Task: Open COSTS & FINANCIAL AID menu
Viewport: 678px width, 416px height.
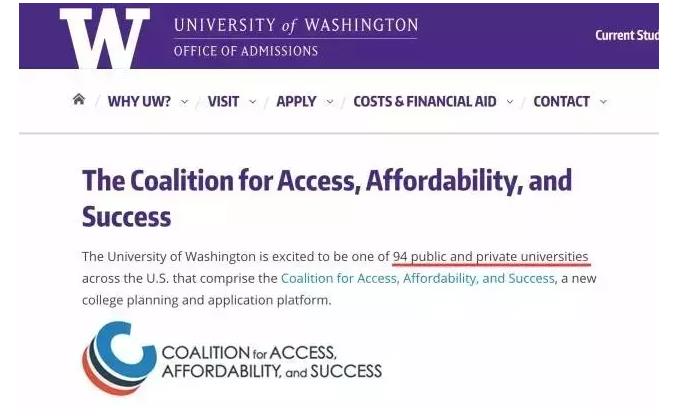Action: point(425,102)
